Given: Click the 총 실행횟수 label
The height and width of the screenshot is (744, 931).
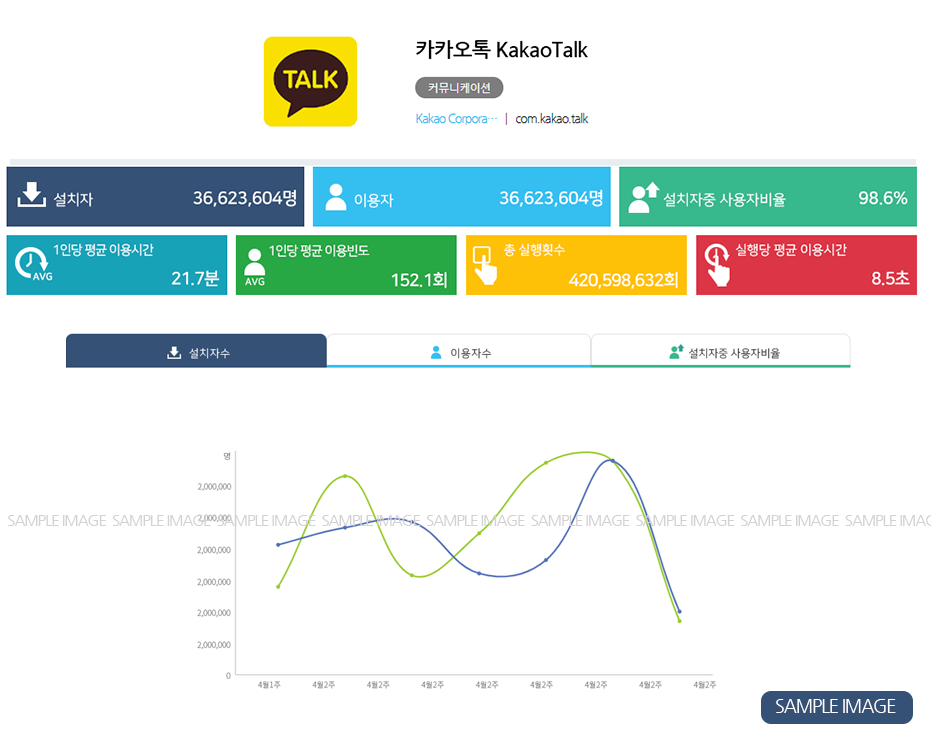Looking at the screenshot, I should coord(534,250).
